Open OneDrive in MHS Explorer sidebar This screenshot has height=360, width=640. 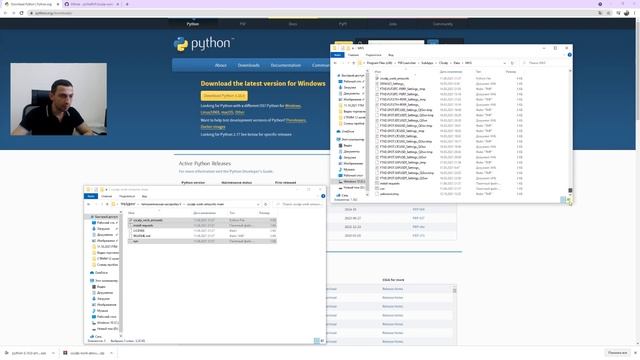(x=346, y=131)
